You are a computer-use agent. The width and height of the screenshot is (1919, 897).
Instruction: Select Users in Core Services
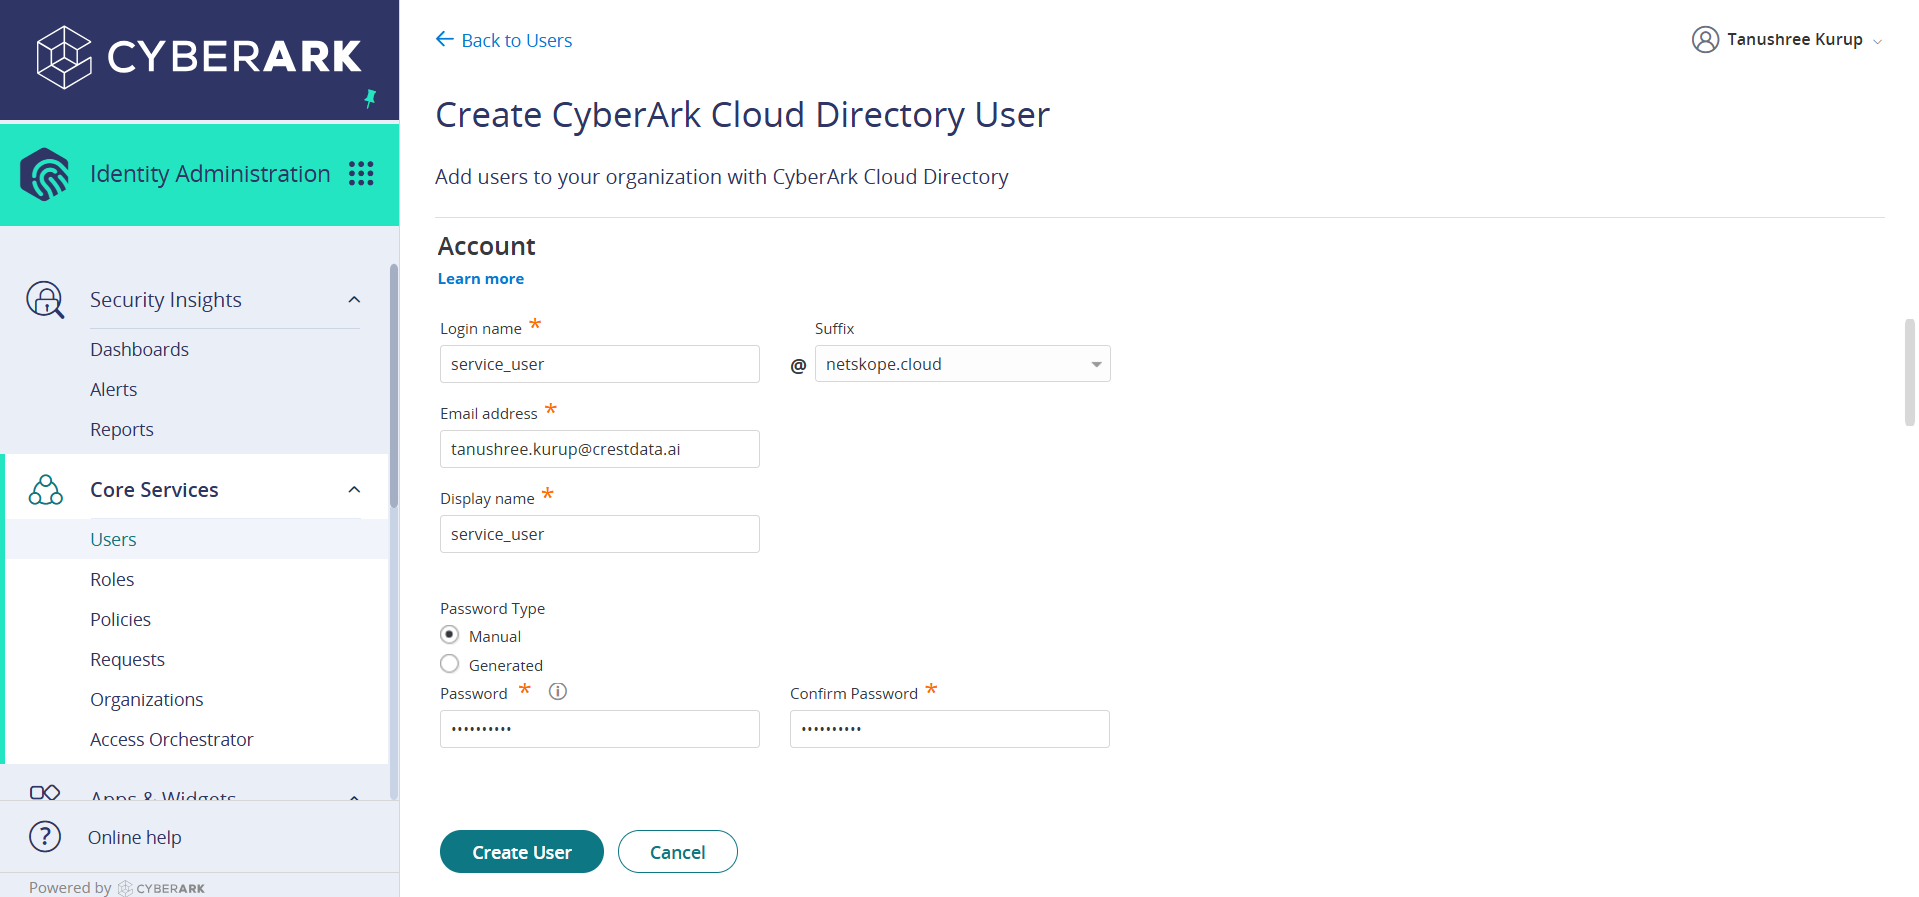click(113, 539)
